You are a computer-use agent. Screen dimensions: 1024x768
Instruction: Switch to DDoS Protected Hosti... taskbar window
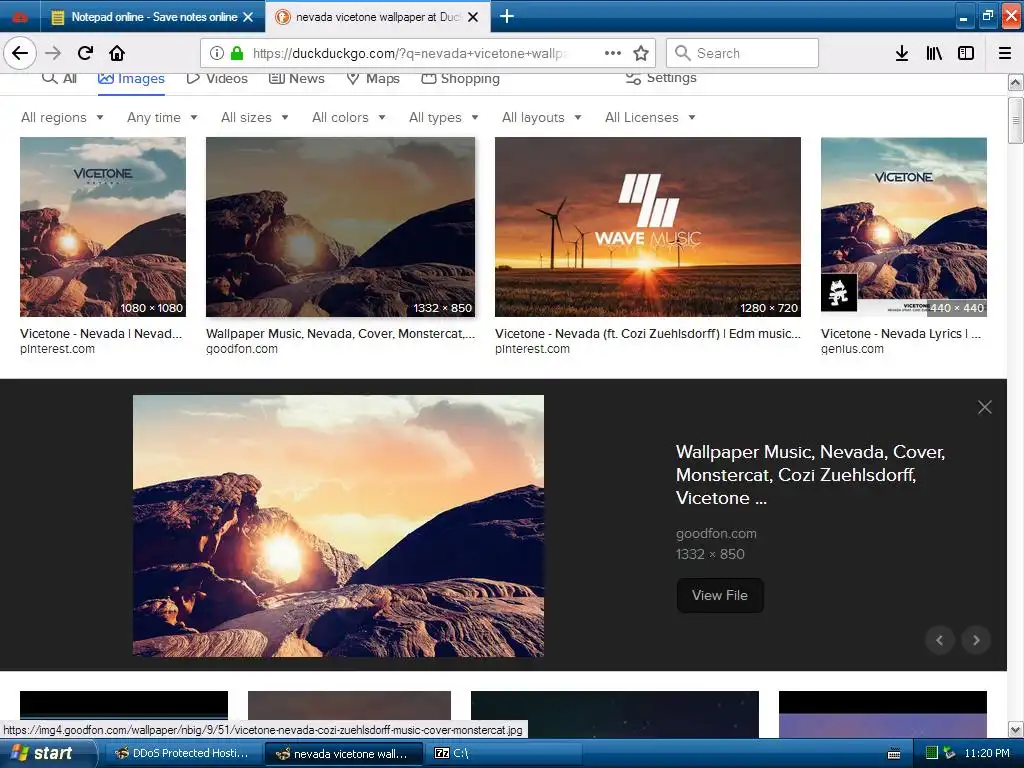pyautogui.click(x=183, y=753)
